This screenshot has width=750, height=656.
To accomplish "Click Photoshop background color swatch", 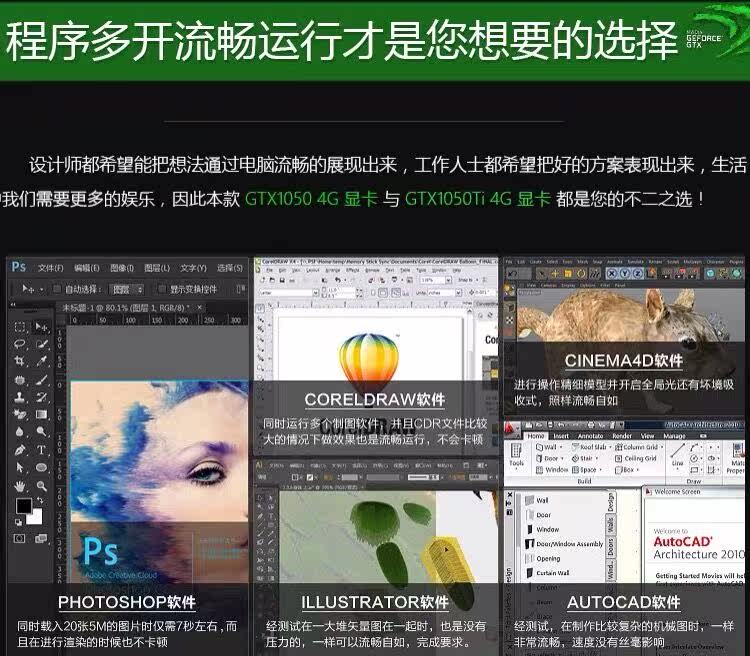I will pyautogui.click(x=35, y=517).
